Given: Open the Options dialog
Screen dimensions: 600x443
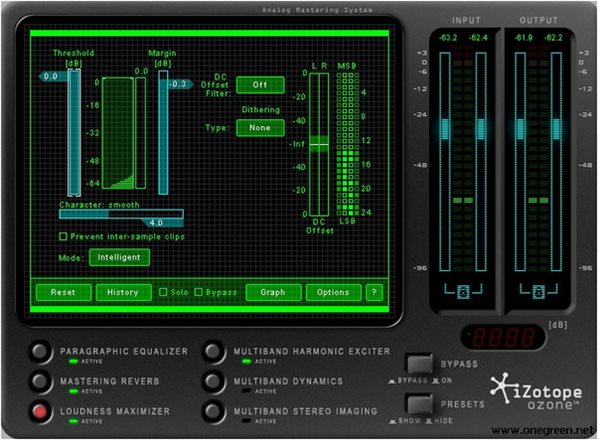Looking at the screenshot, I should coord(333,293).
